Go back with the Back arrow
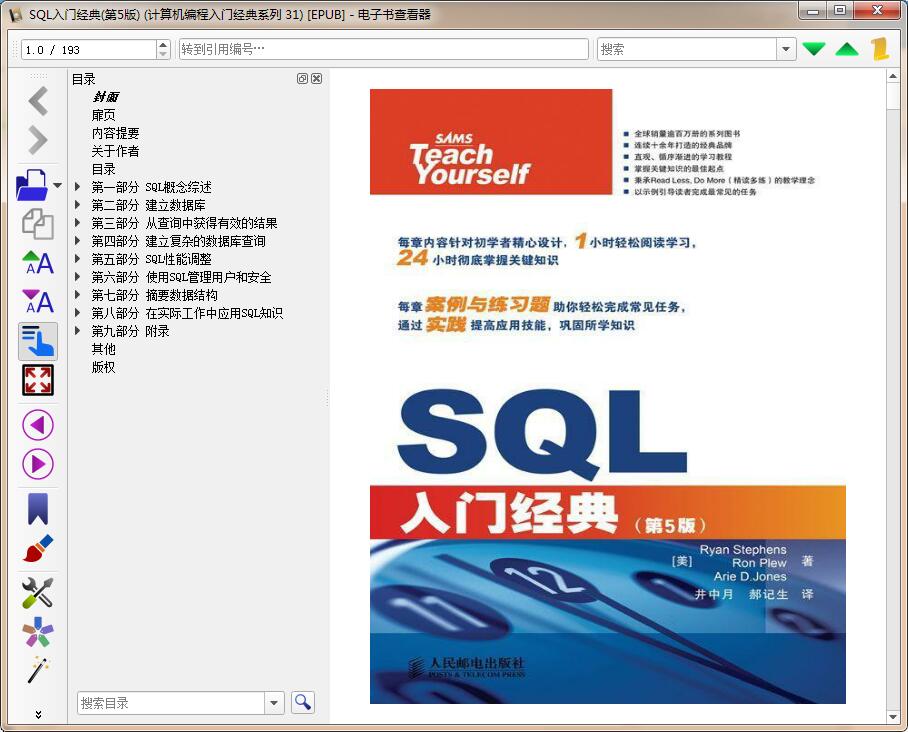The width and height of the screenshot is (908, 732). 38,101
